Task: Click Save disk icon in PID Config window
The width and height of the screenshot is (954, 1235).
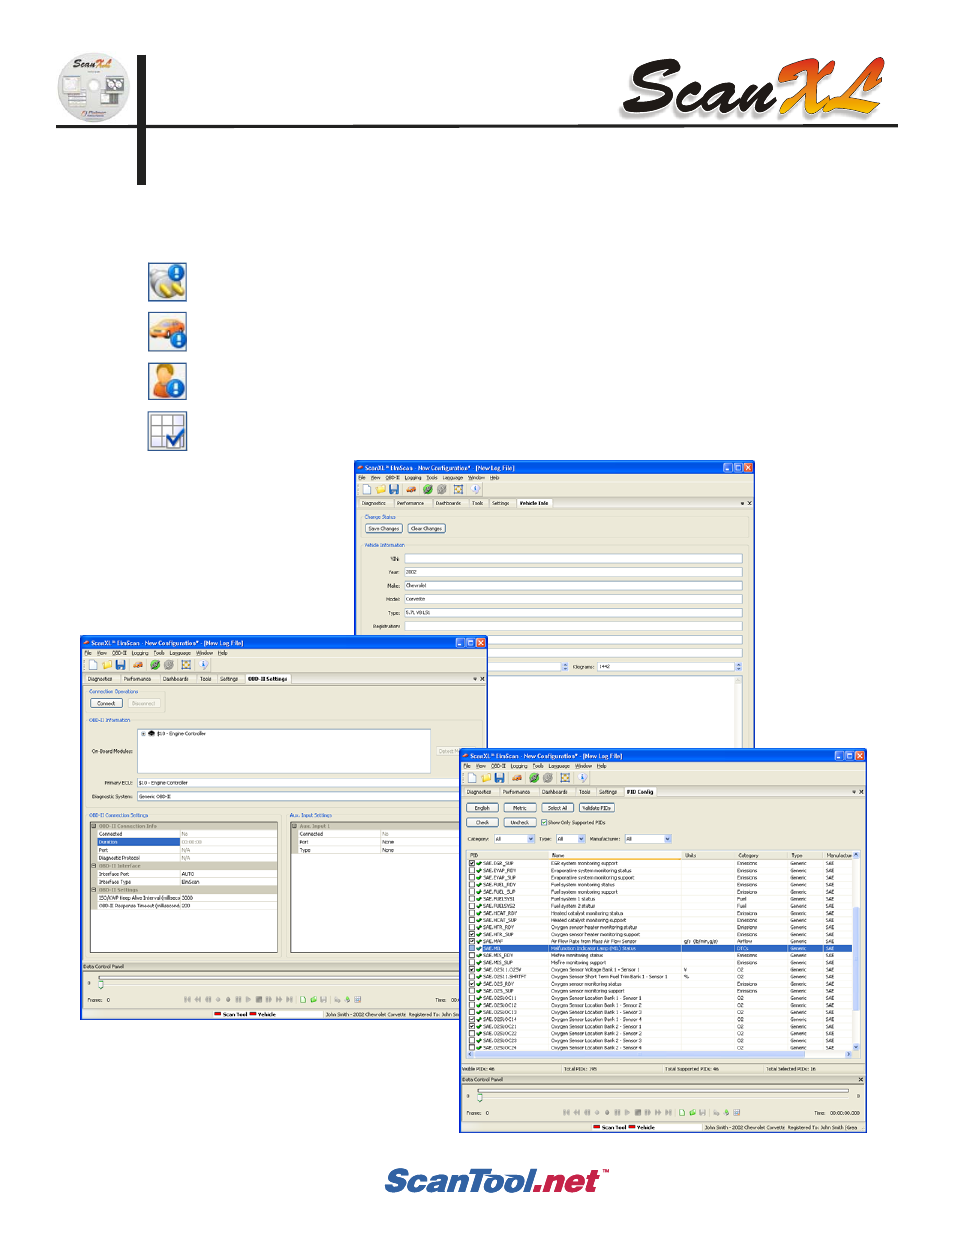Action: click(499, 778)
